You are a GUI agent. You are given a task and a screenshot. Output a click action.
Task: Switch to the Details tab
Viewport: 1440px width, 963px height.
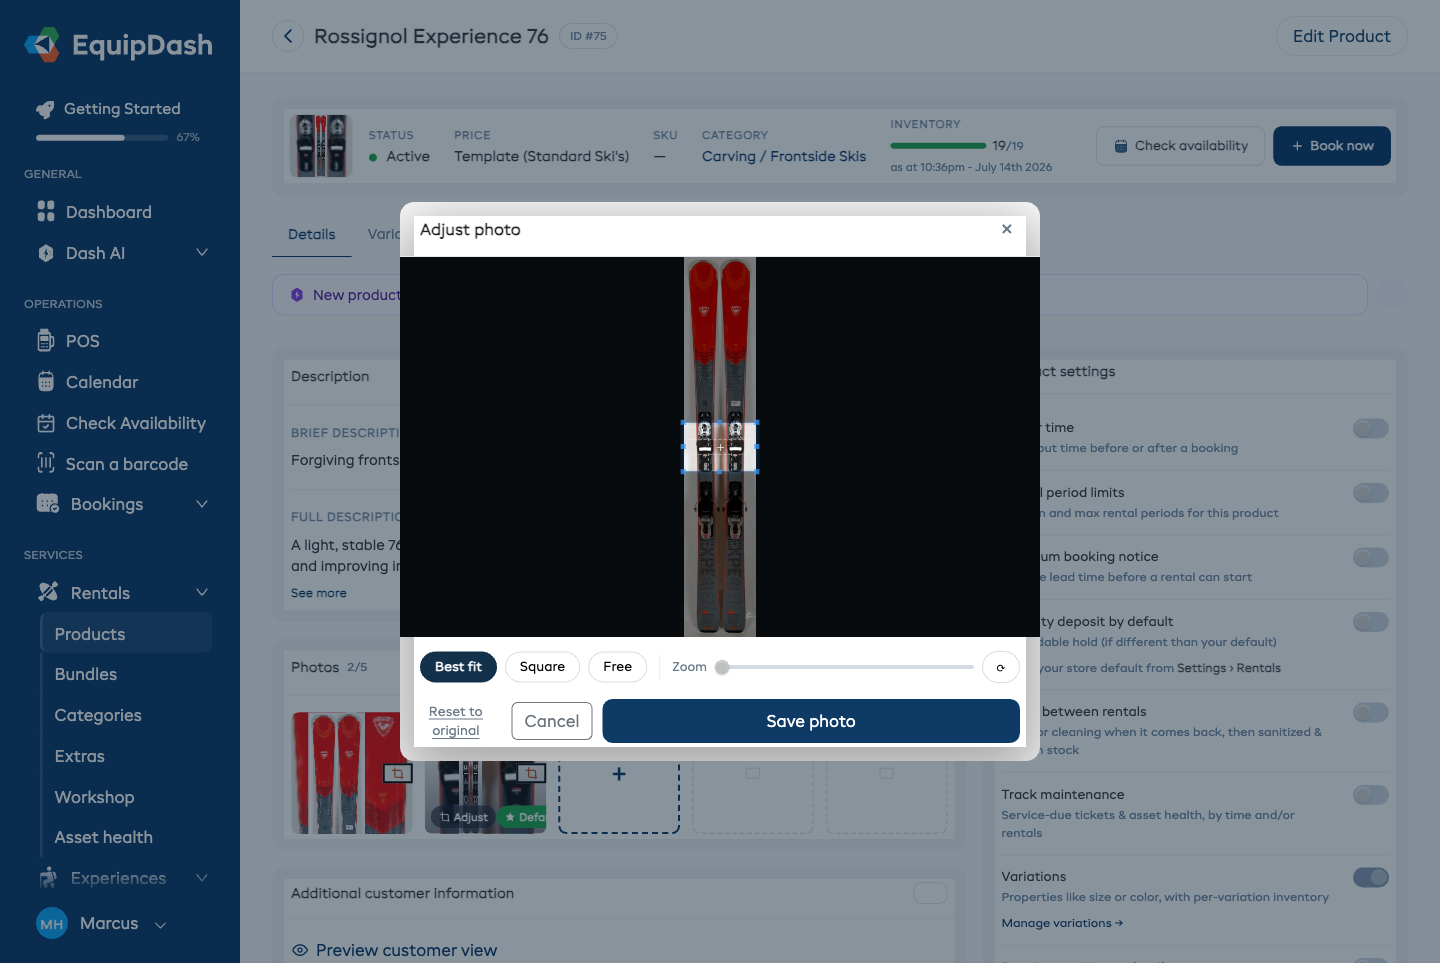[x=312, y=234]
